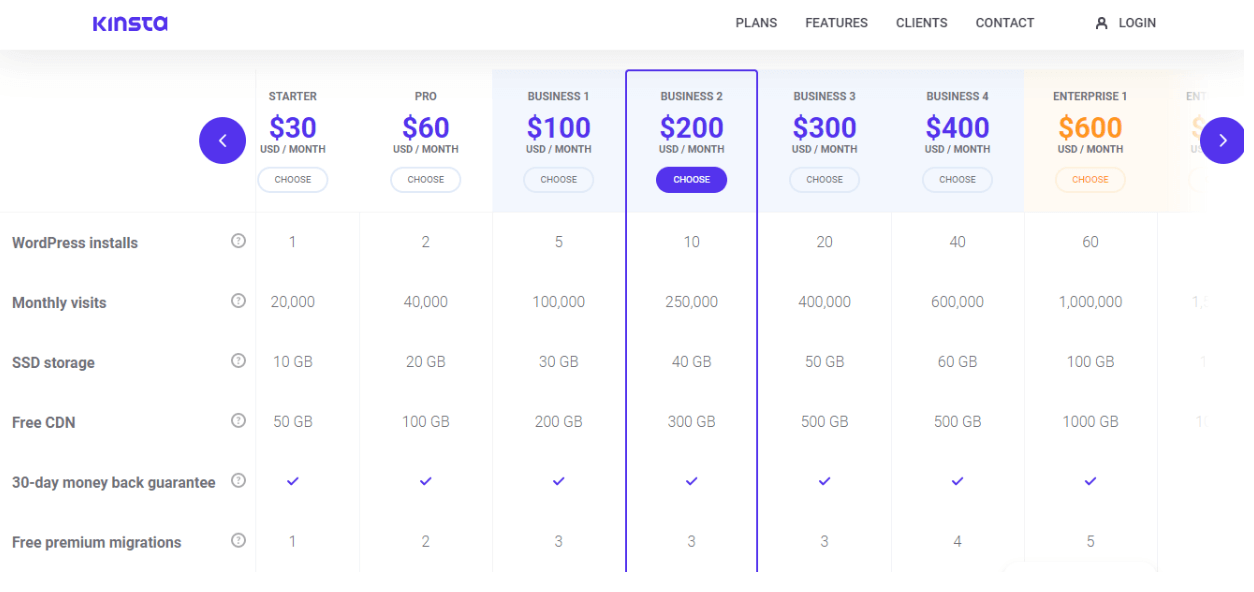Viewport: 1254px width, 592px height.
Task: Choose the Business 2 plan
Action: 691,179
